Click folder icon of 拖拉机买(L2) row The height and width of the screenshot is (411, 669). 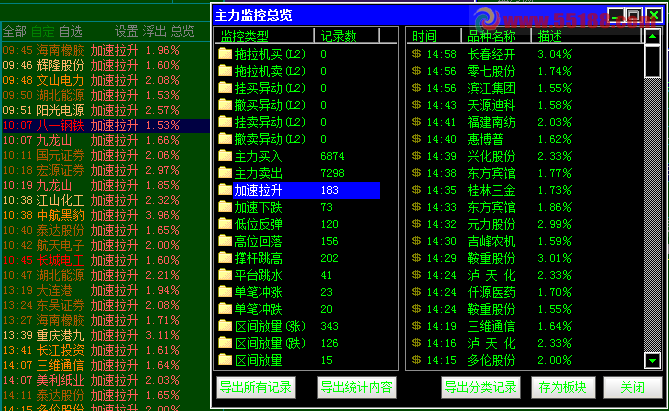point(225,54)
